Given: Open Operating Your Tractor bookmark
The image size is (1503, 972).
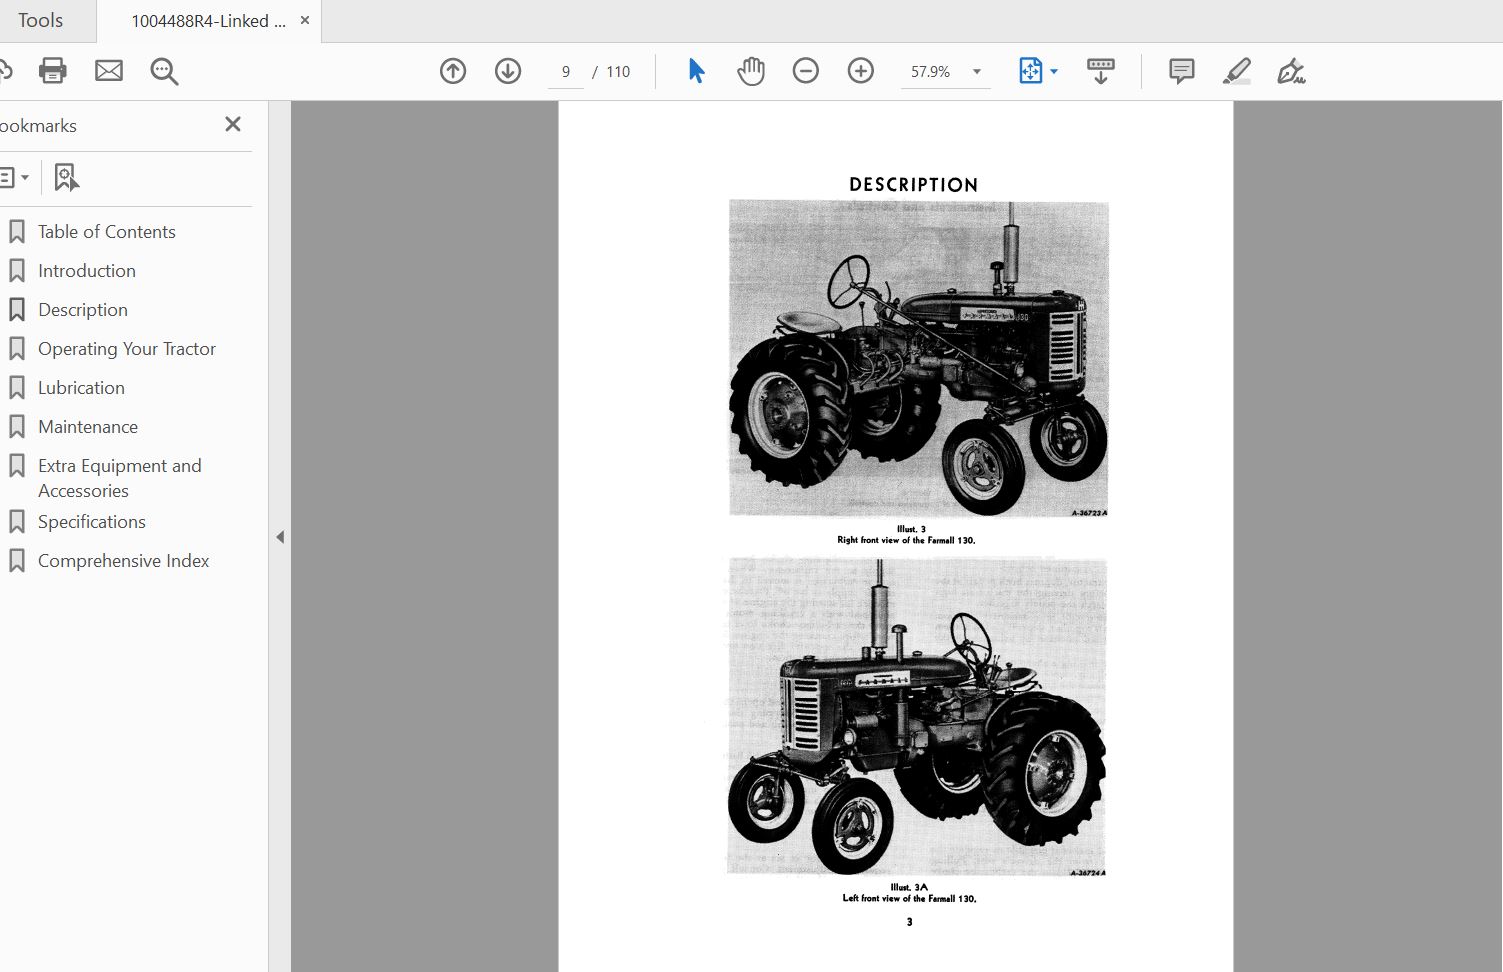Looking at the screenshot, I should 127,349.
